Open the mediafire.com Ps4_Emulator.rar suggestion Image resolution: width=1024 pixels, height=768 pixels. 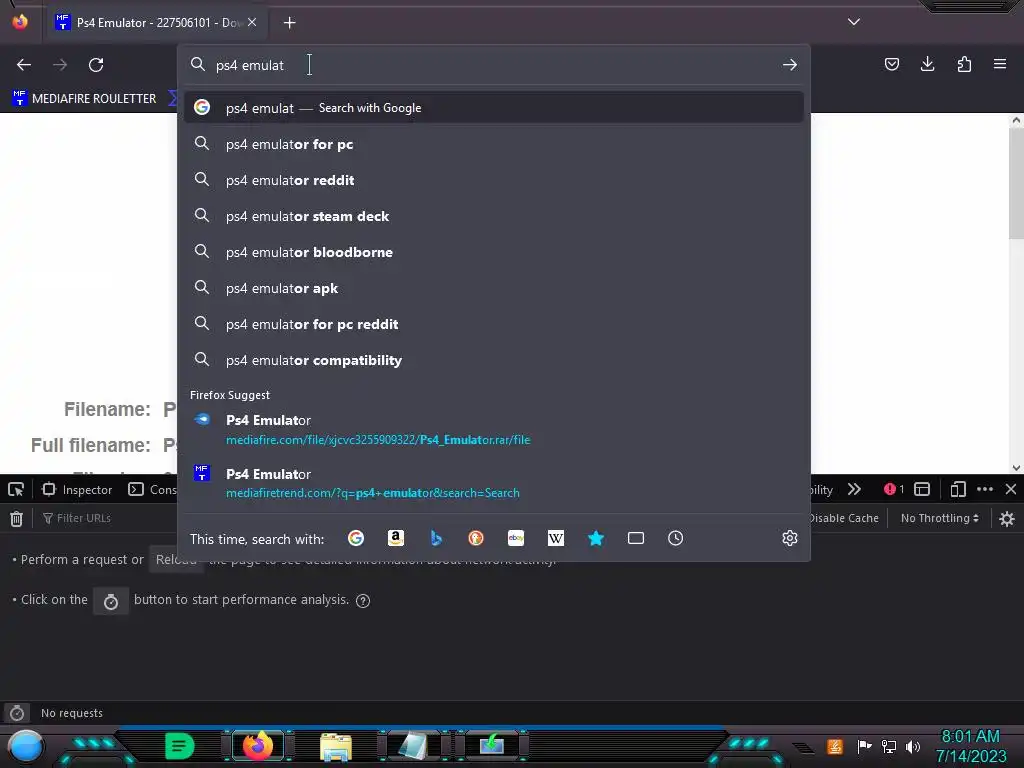coord(493,430)
